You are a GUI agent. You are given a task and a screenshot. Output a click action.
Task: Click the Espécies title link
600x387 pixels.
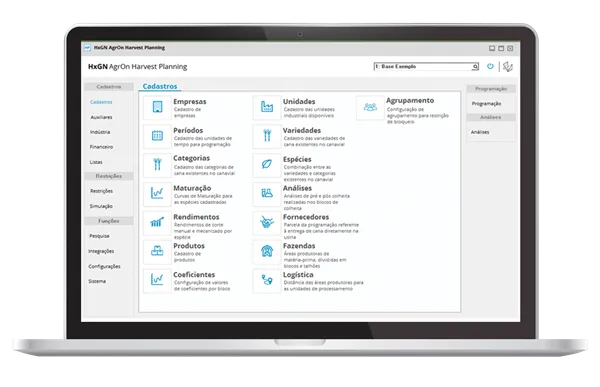297,159
